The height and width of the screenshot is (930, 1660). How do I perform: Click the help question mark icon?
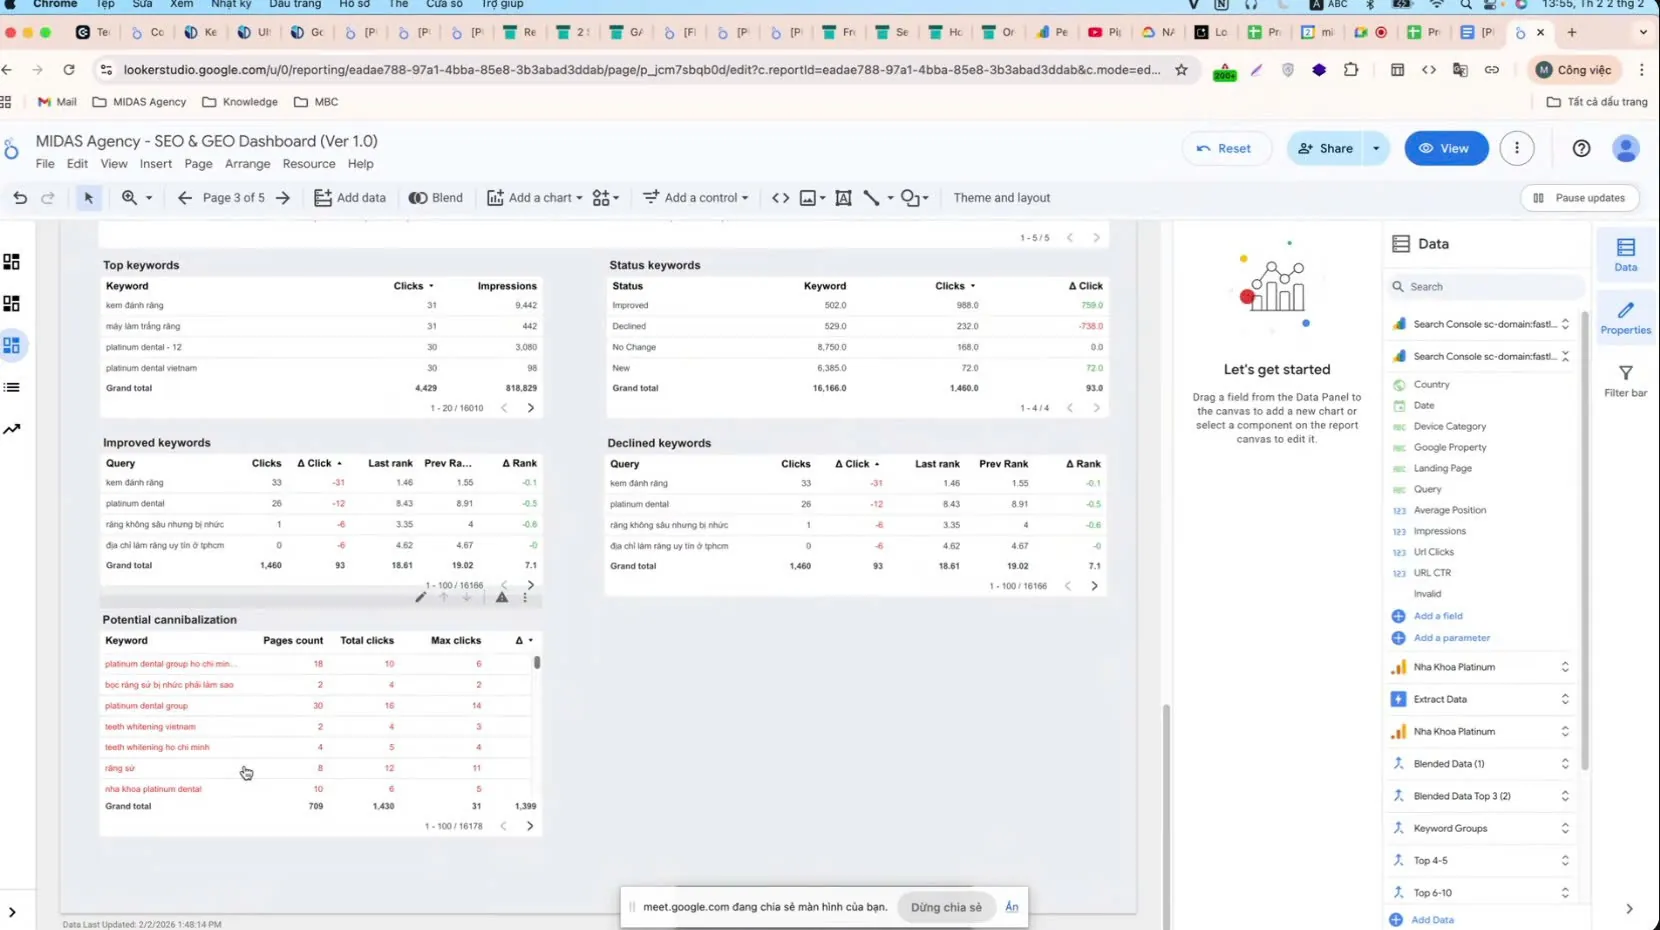(x=1581, y=148)
